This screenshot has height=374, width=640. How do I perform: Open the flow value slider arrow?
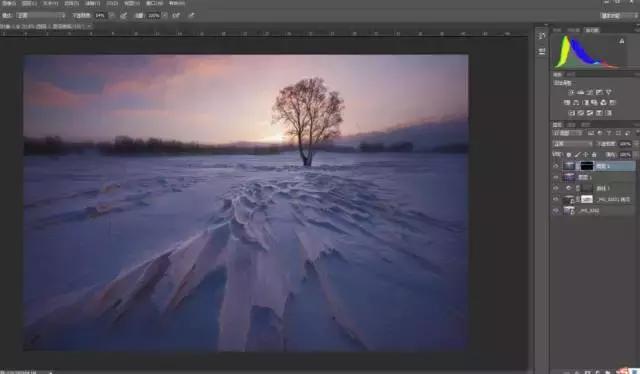[x=164, y=16]
